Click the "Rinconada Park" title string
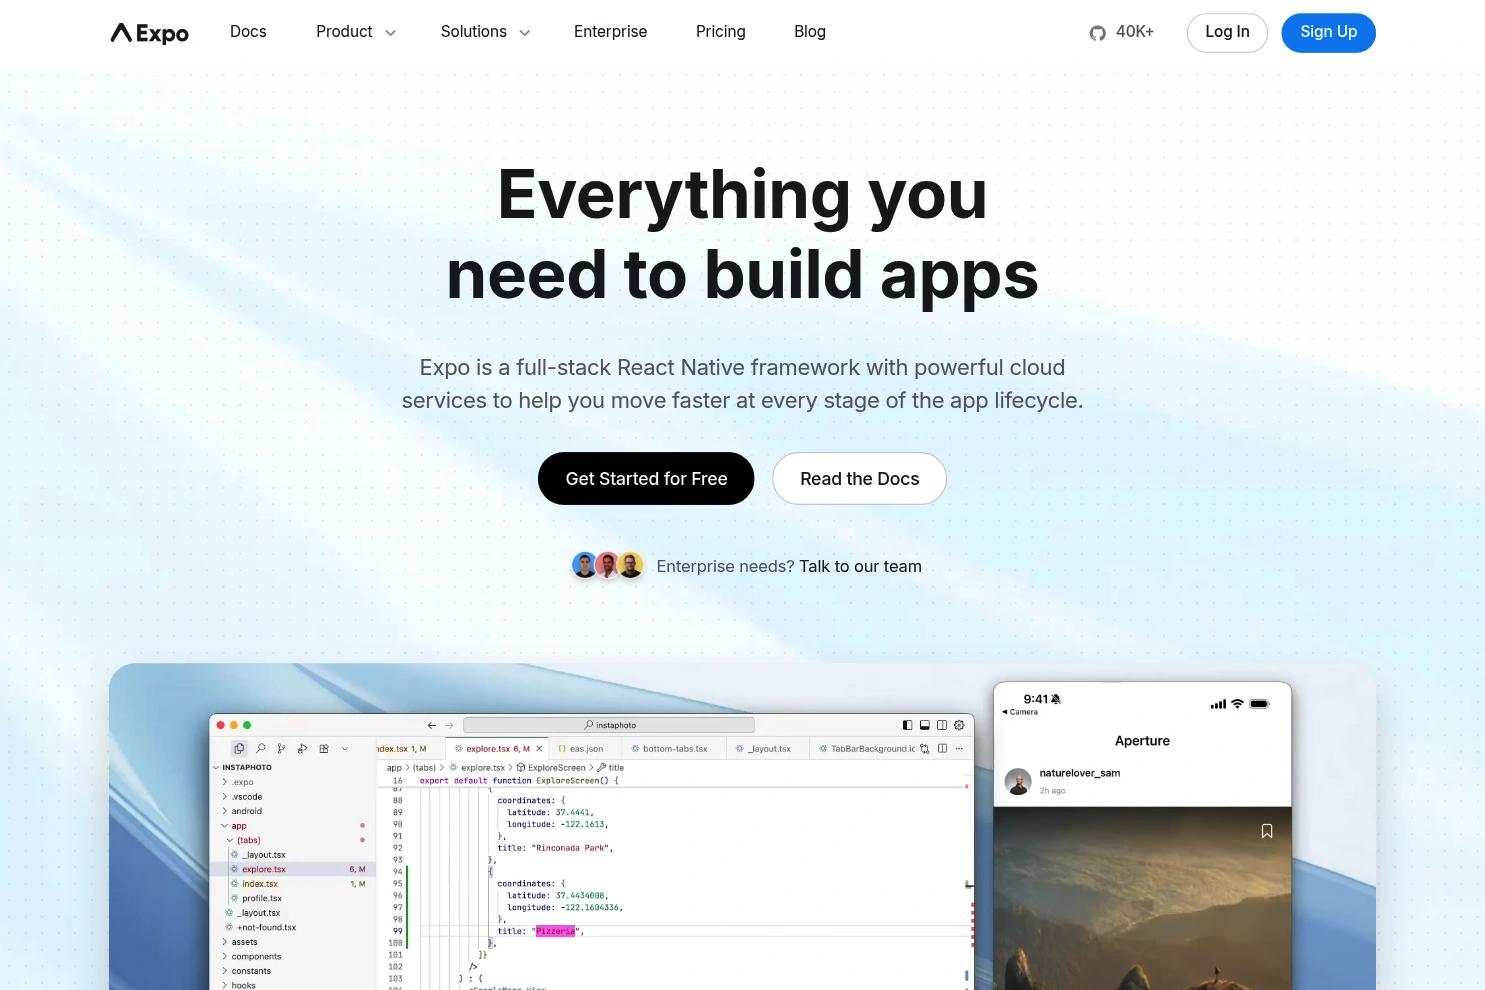 click(571, 848)
